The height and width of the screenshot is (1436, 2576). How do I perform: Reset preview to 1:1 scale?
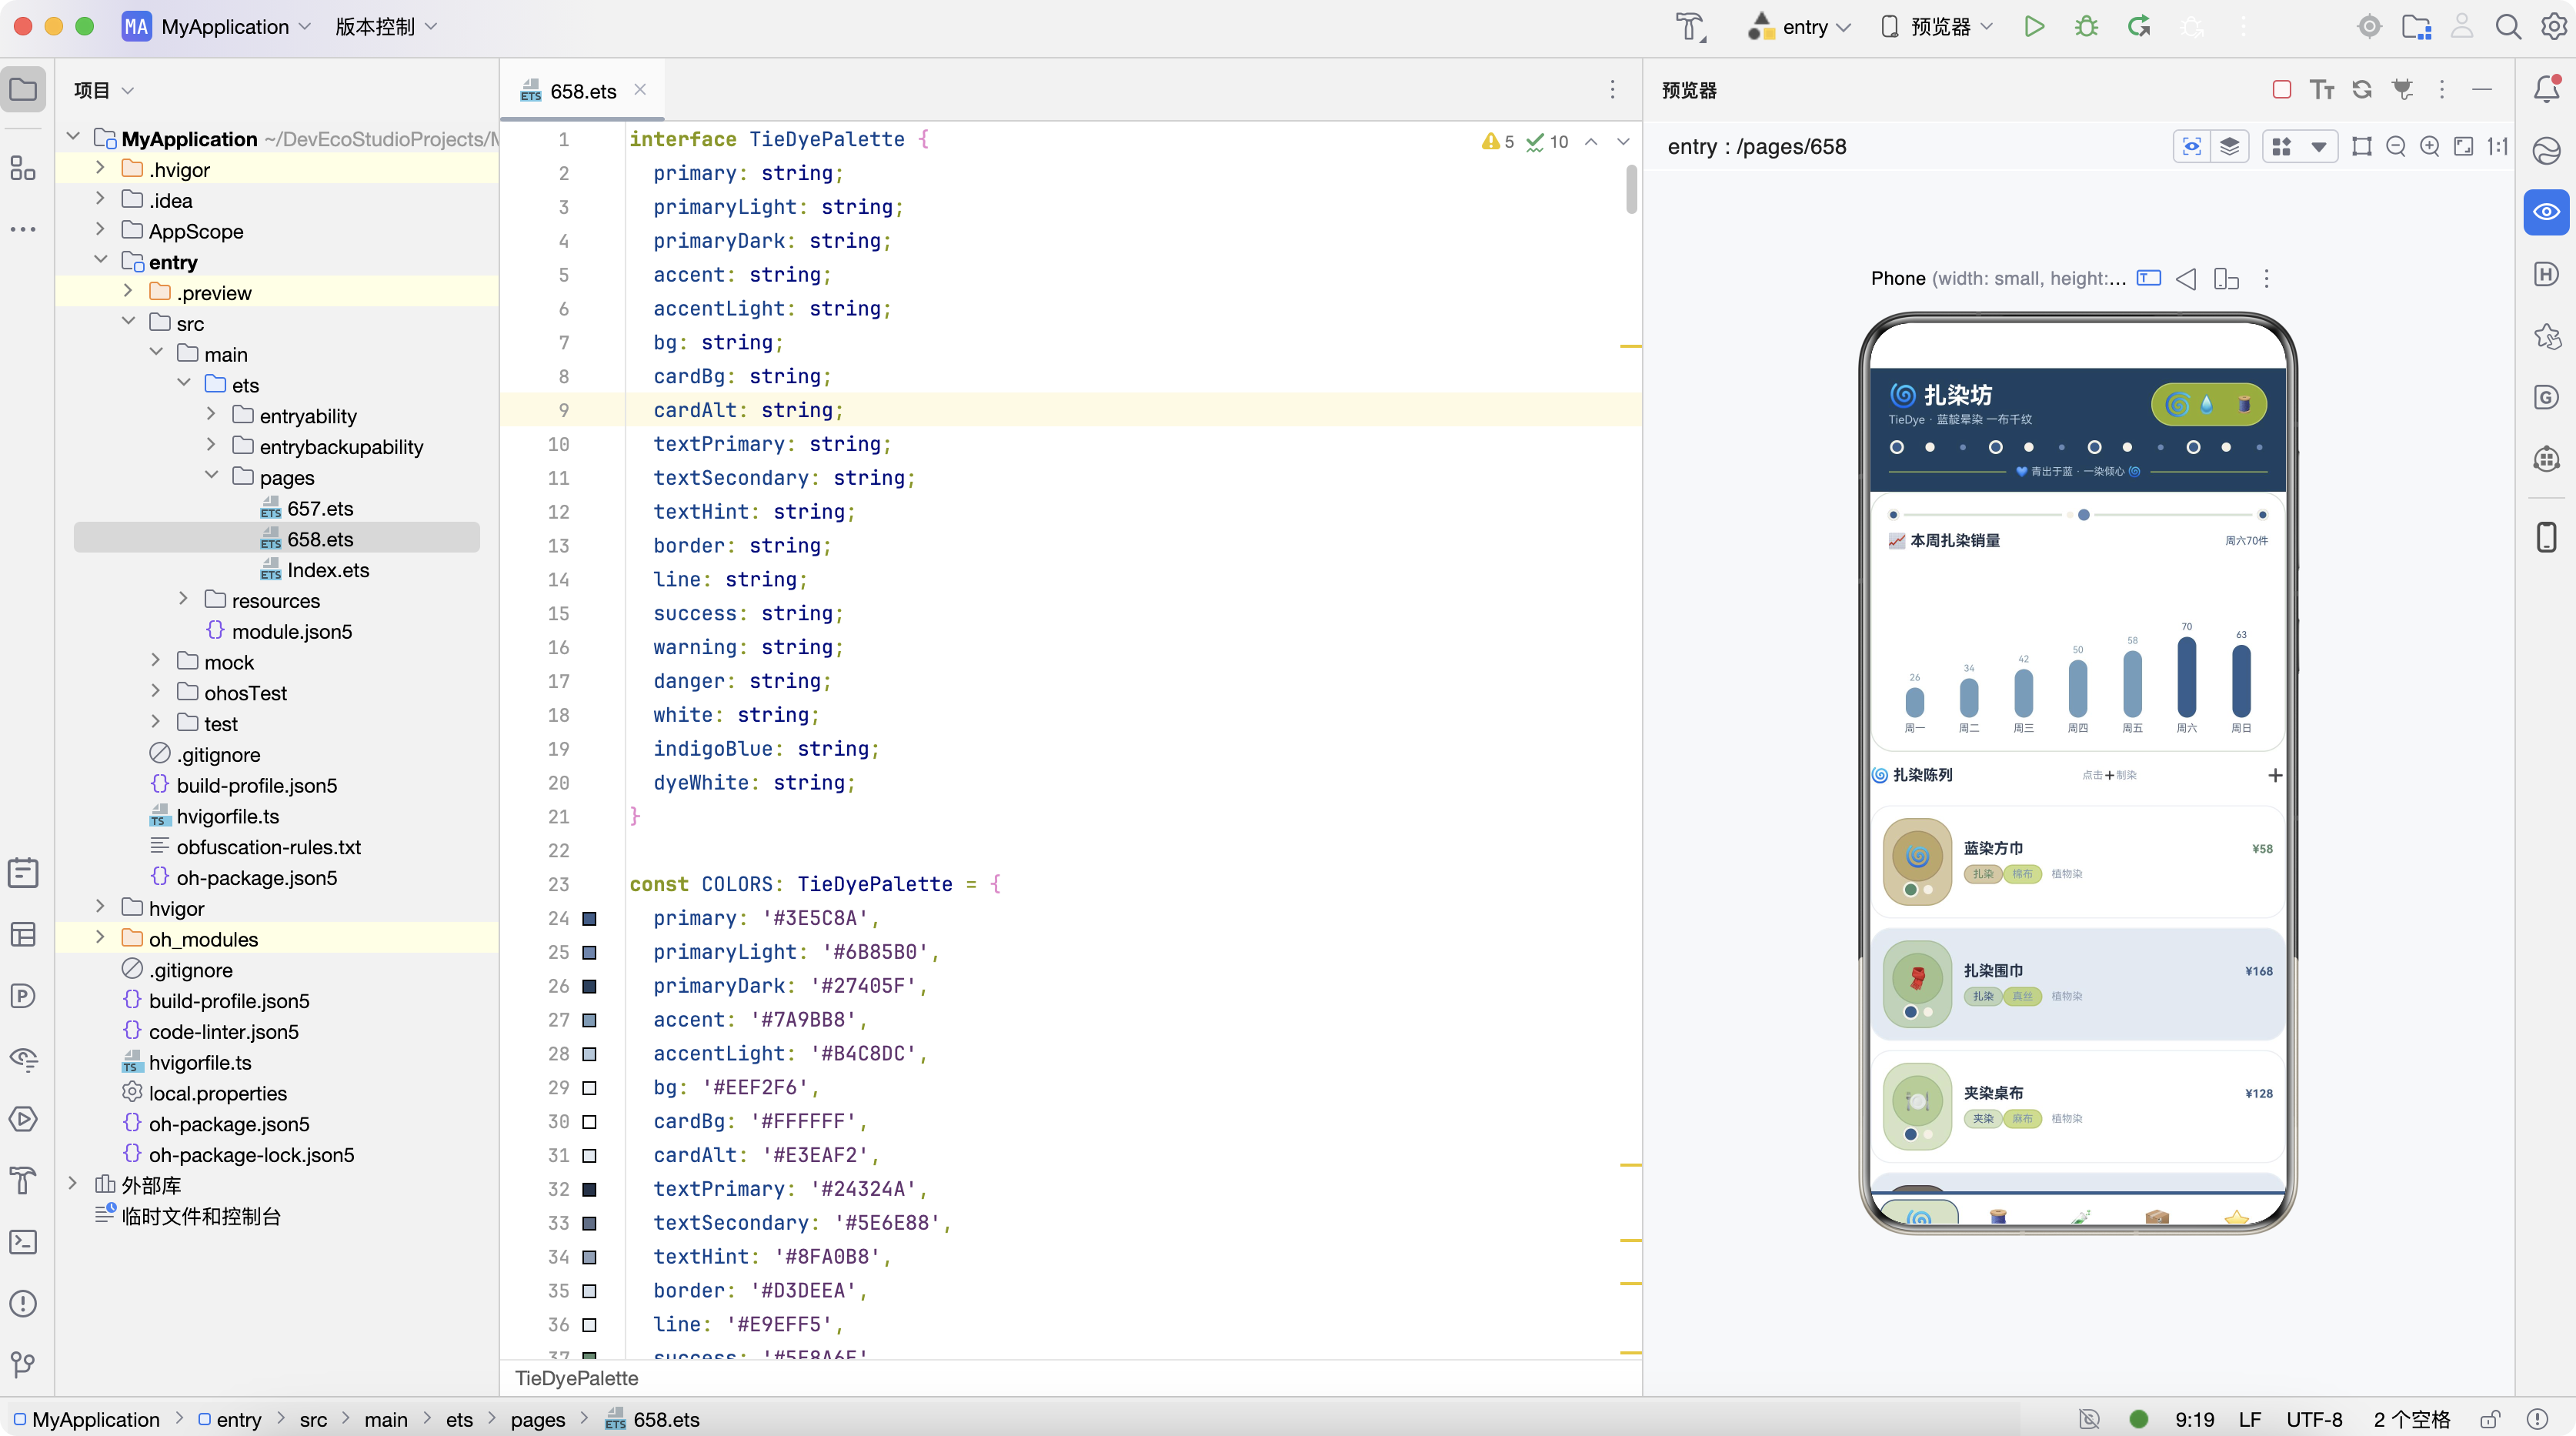2498,147
